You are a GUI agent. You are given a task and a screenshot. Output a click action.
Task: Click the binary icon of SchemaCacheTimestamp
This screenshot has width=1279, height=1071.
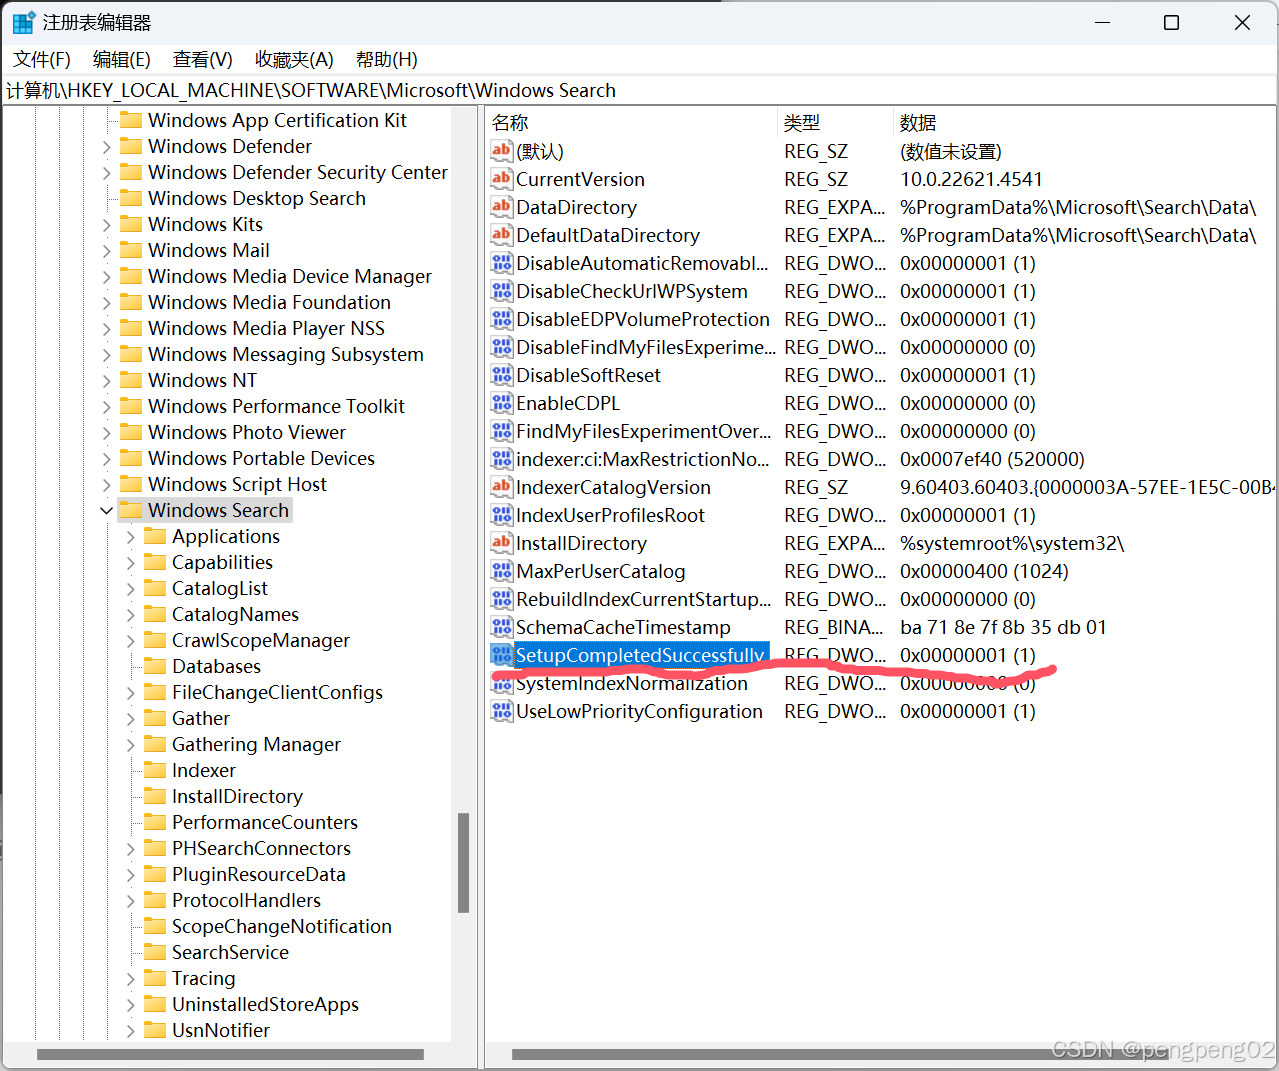[x=501, y=627]
